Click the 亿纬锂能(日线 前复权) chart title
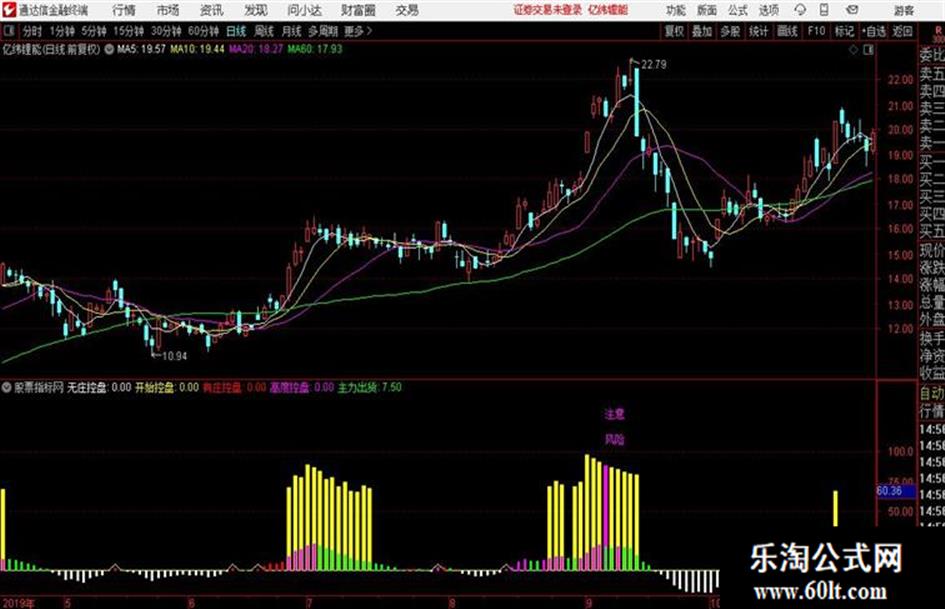 [51, 49]
